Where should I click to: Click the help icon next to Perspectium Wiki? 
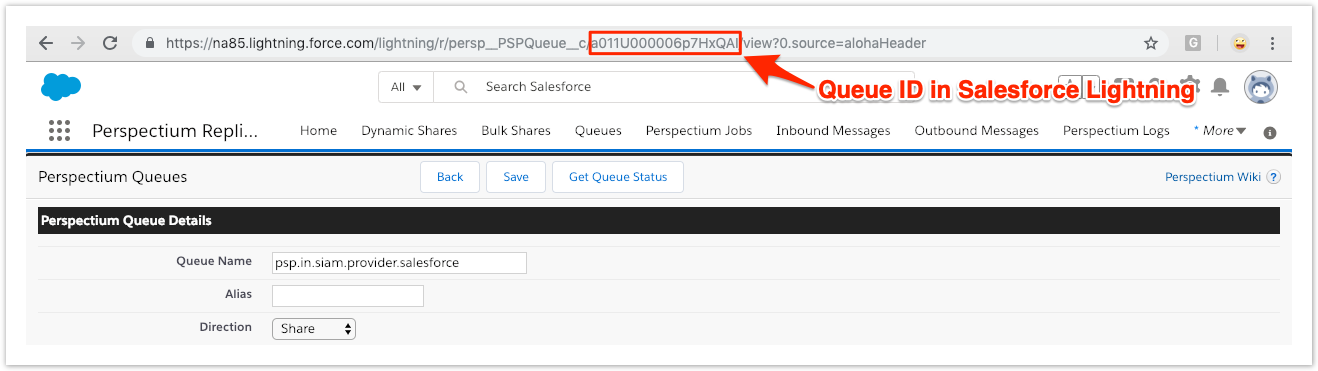[1274, 177]
